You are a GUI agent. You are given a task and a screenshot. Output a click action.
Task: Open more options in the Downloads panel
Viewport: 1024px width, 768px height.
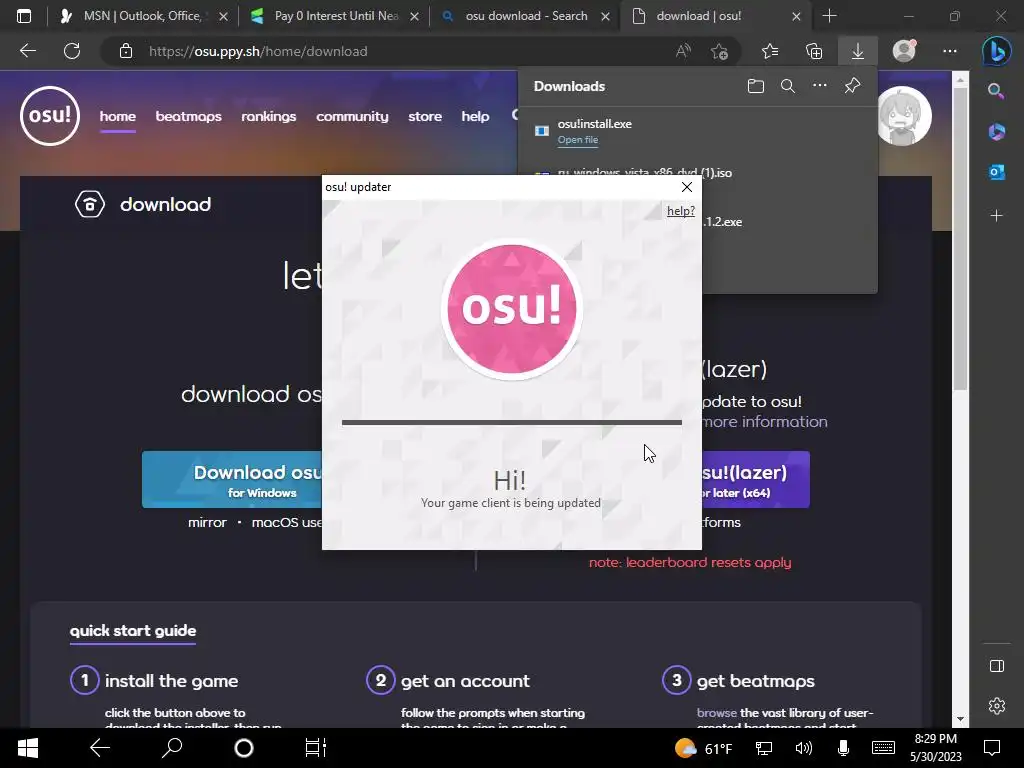[x=820, y=86]
